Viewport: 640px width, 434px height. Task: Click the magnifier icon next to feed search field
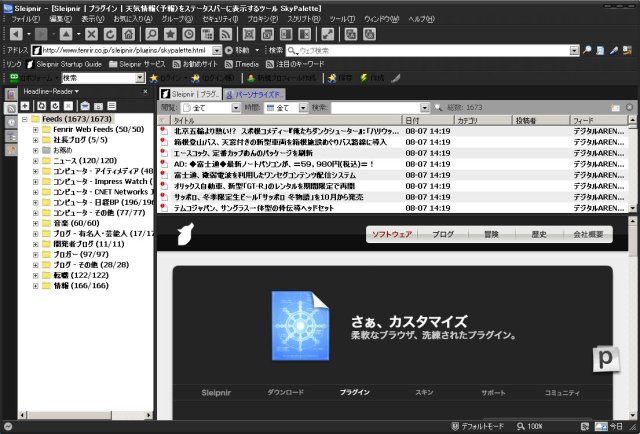(438, 107)
